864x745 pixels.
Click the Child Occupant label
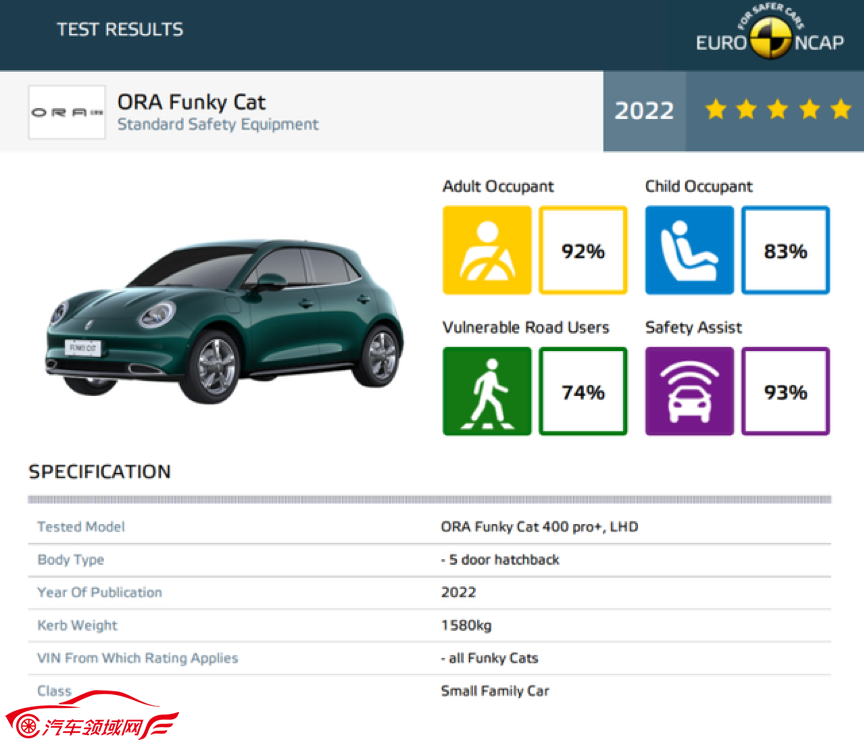pos(699,186)
